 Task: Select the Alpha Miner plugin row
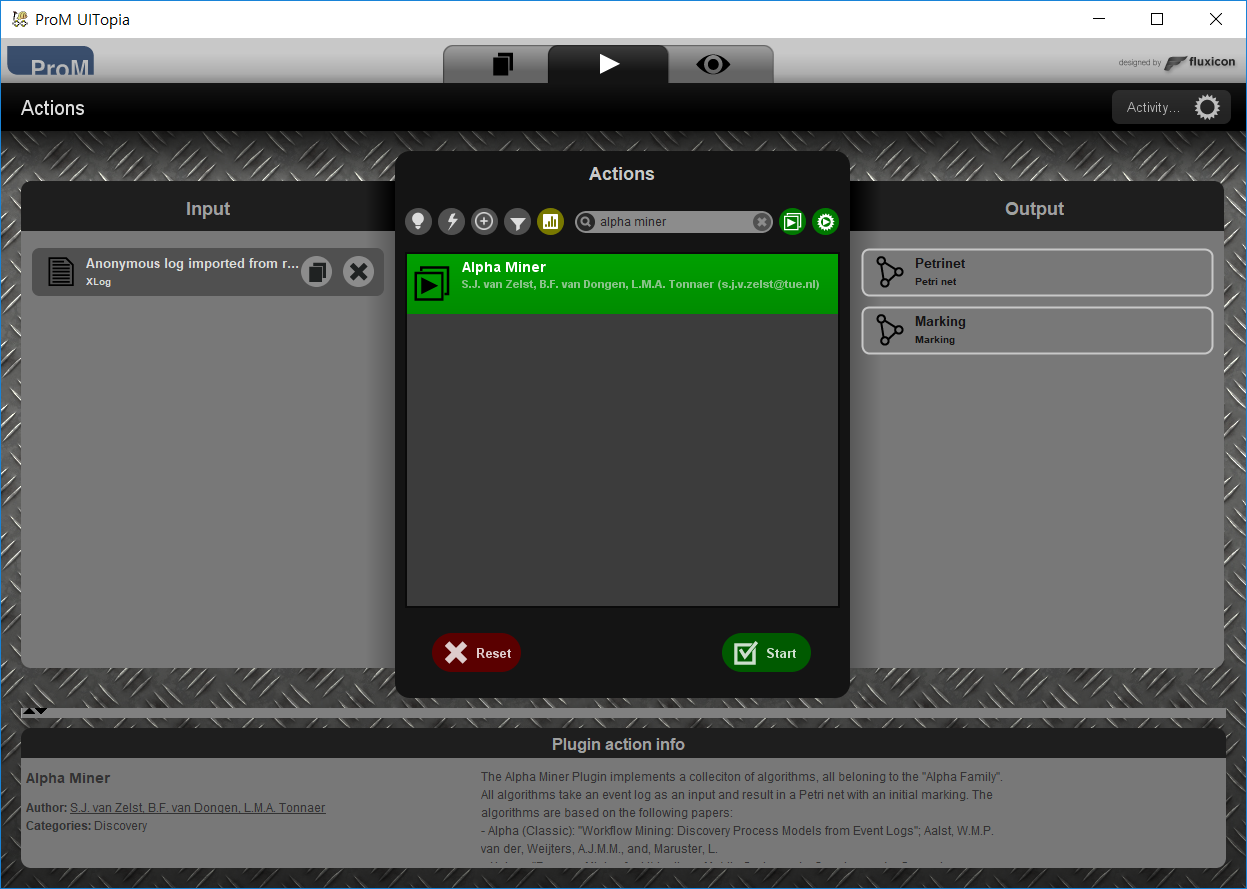[622, 284]
